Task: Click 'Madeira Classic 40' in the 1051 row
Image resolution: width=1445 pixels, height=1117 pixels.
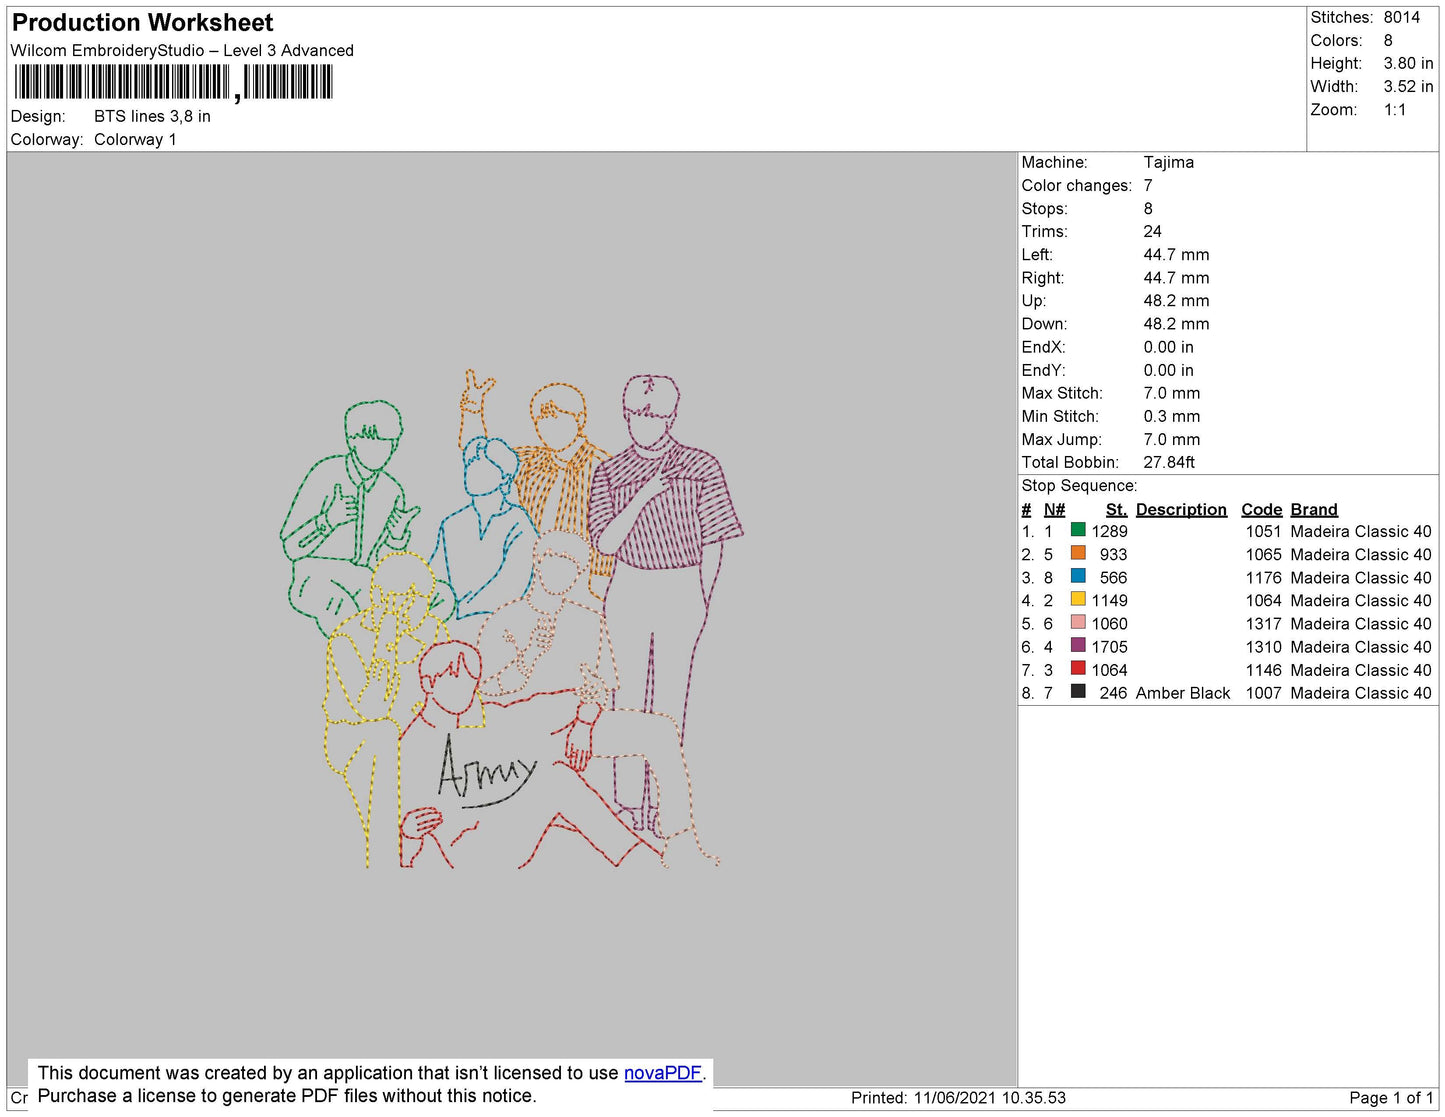Action: pos(1361,532)
